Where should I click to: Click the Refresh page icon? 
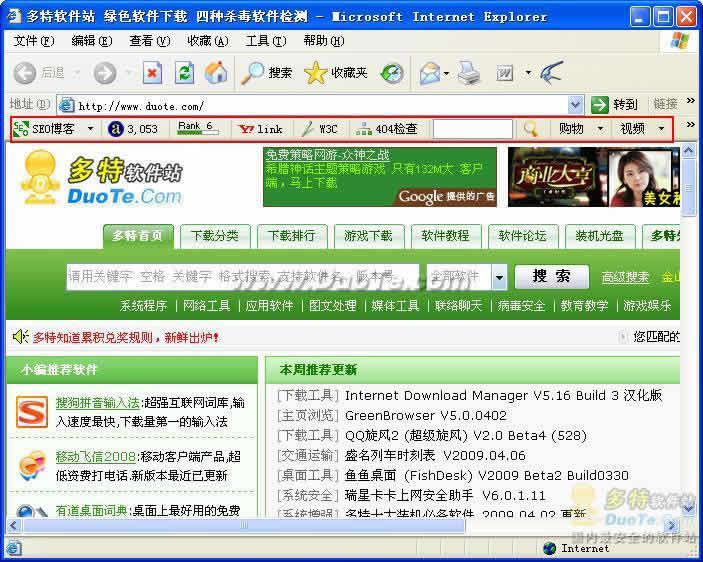click(x=184, y=72)
